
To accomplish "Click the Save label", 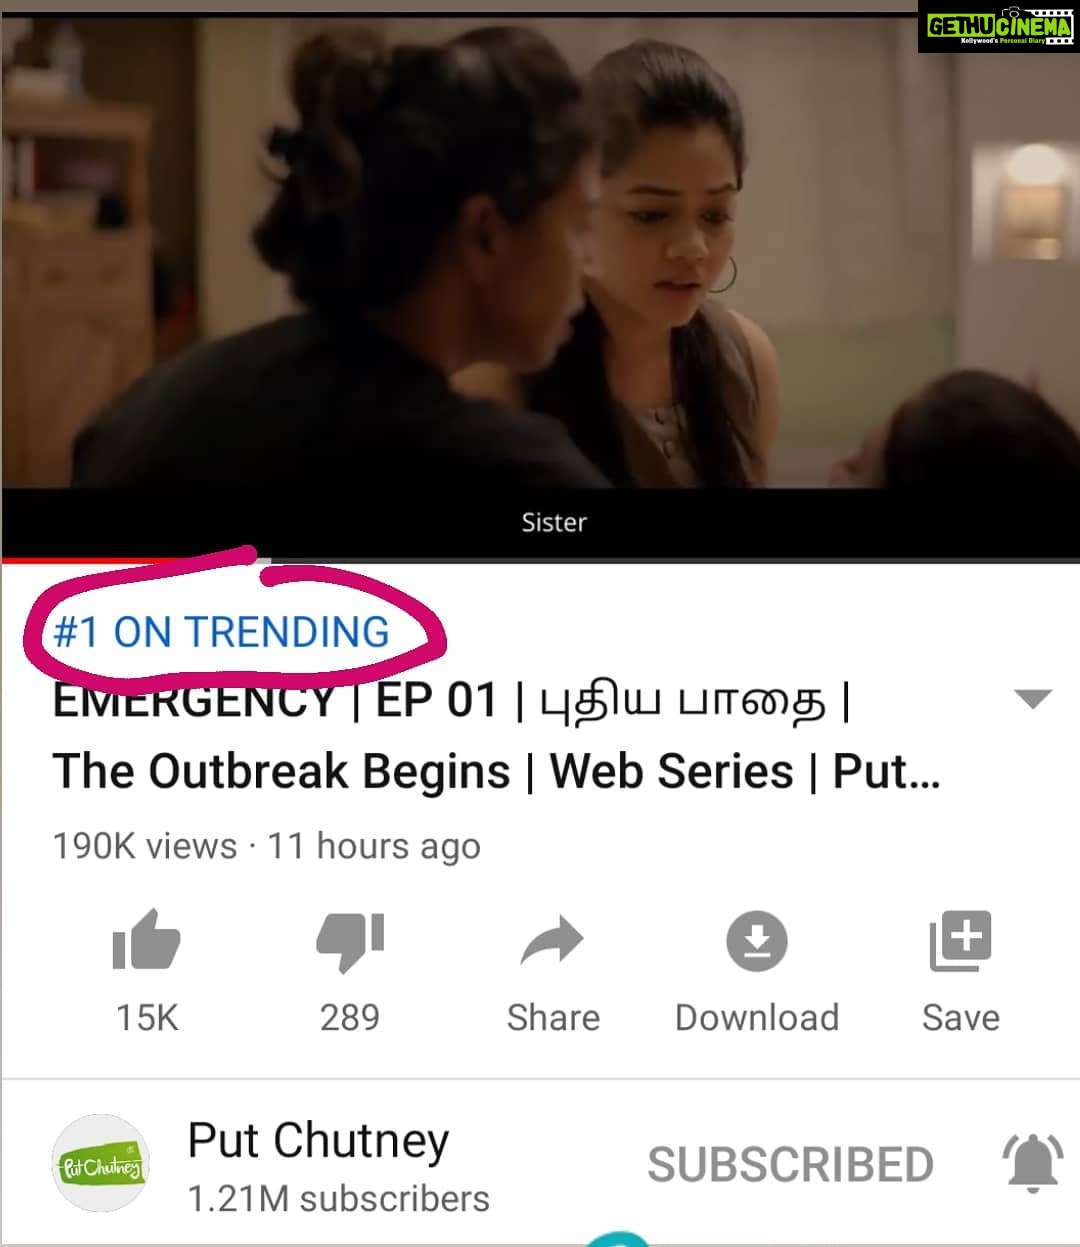I will coord(961,1018).
